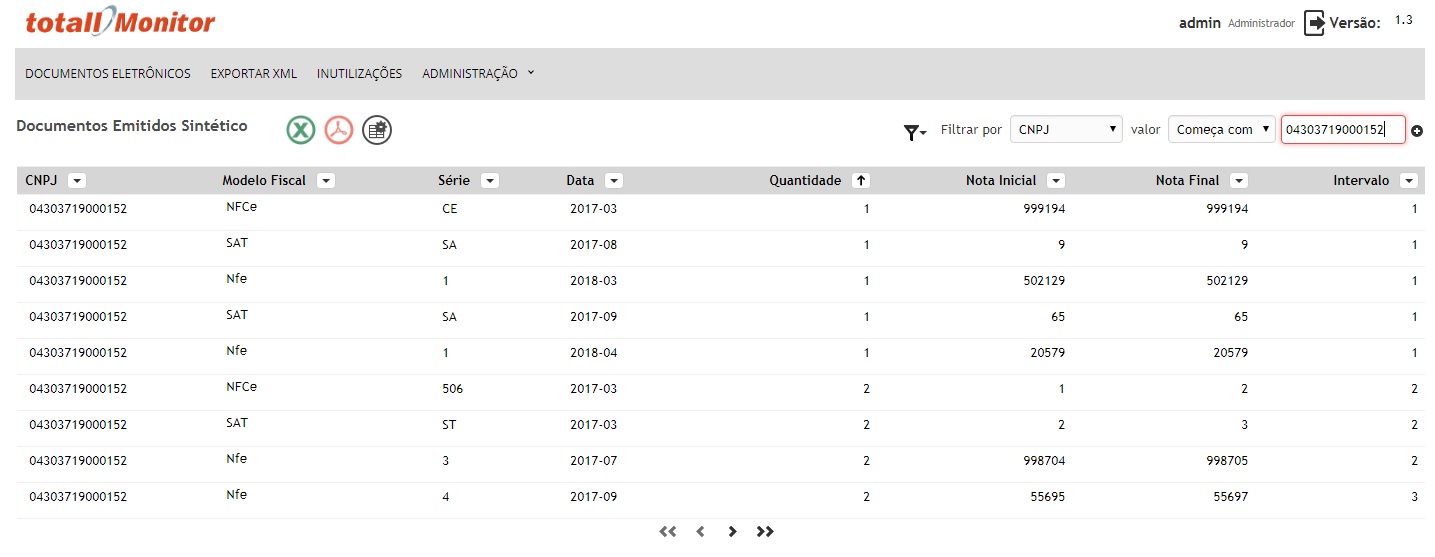Open the Começa com operator select
Viewport: 1435px width, 557px height.
[1222, 129]
